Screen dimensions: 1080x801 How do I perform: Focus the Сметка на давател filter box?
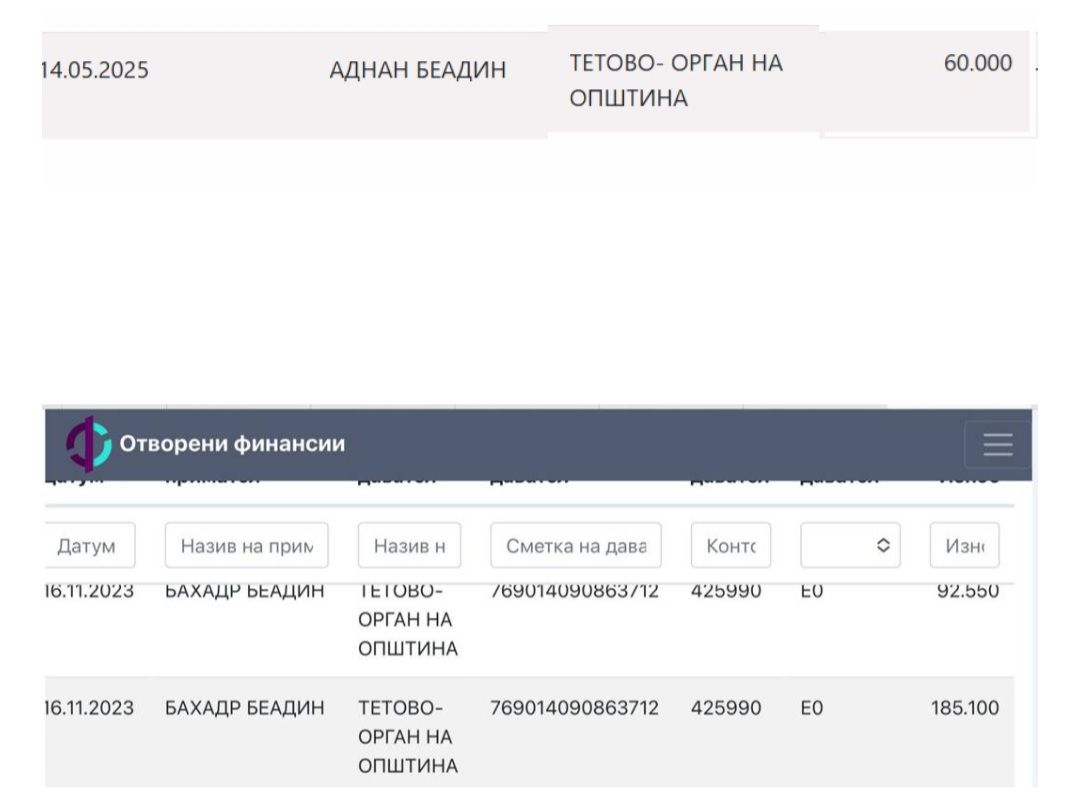[575, 546]
